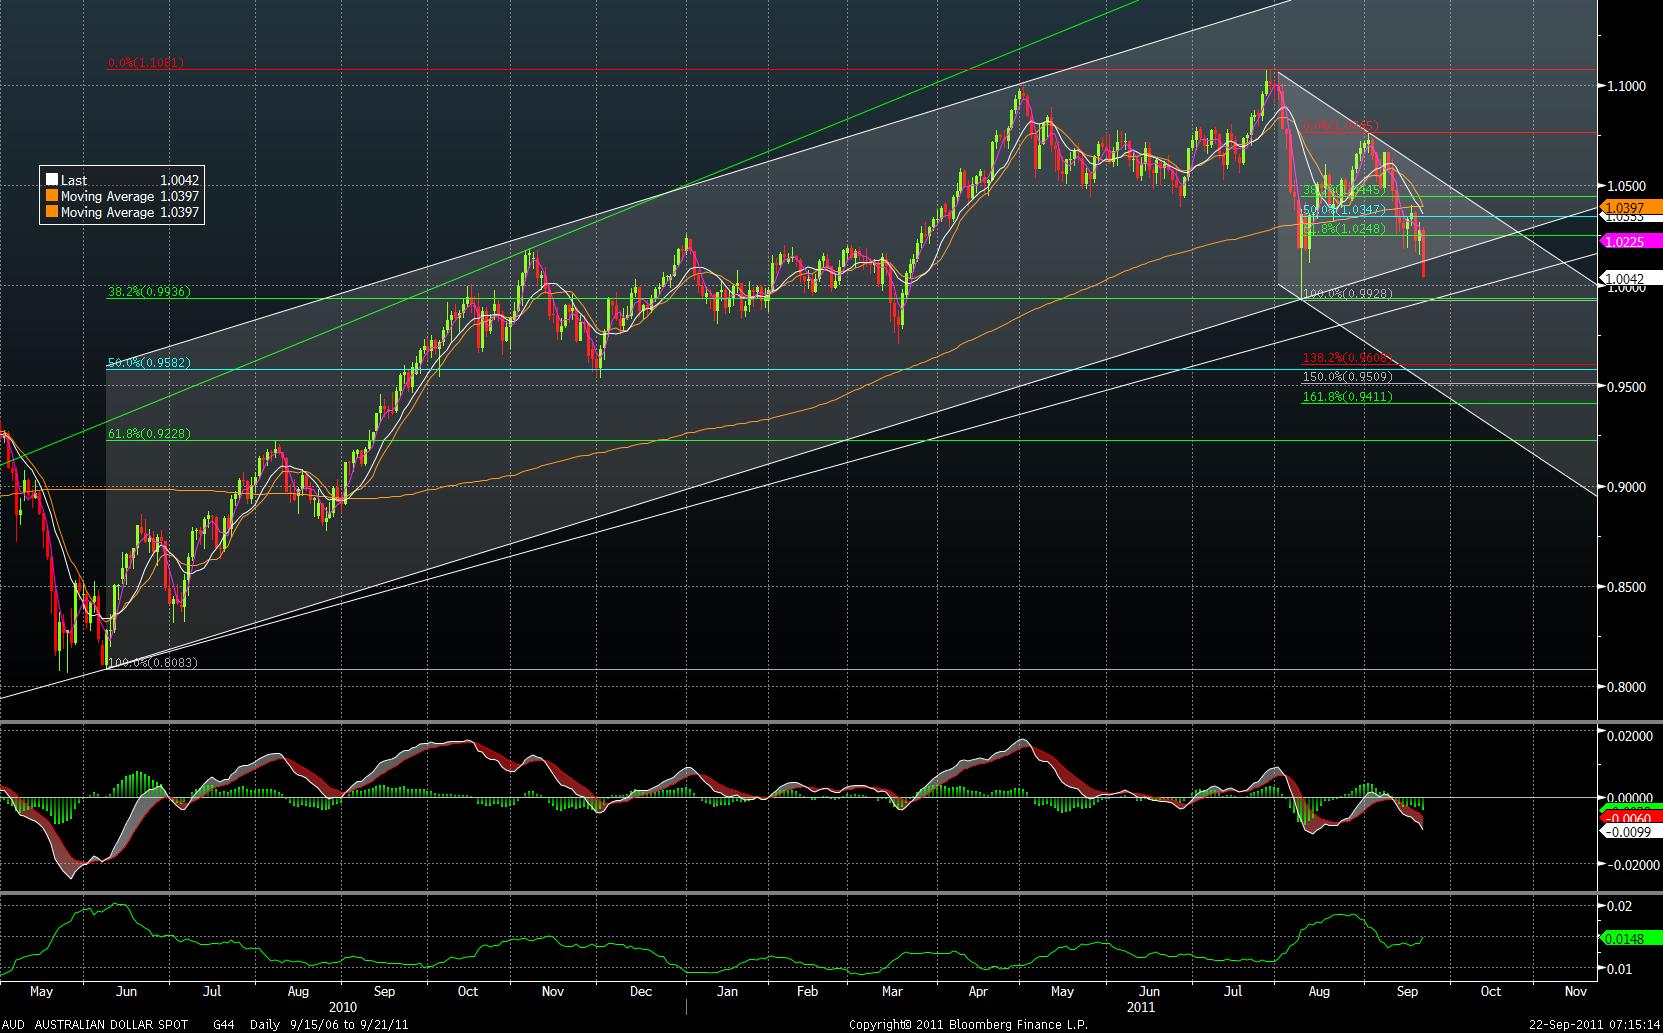1663x1033 pixels.
Task: Click the white -0.0099 MACD value tag
Action: tap(1630, 830)
